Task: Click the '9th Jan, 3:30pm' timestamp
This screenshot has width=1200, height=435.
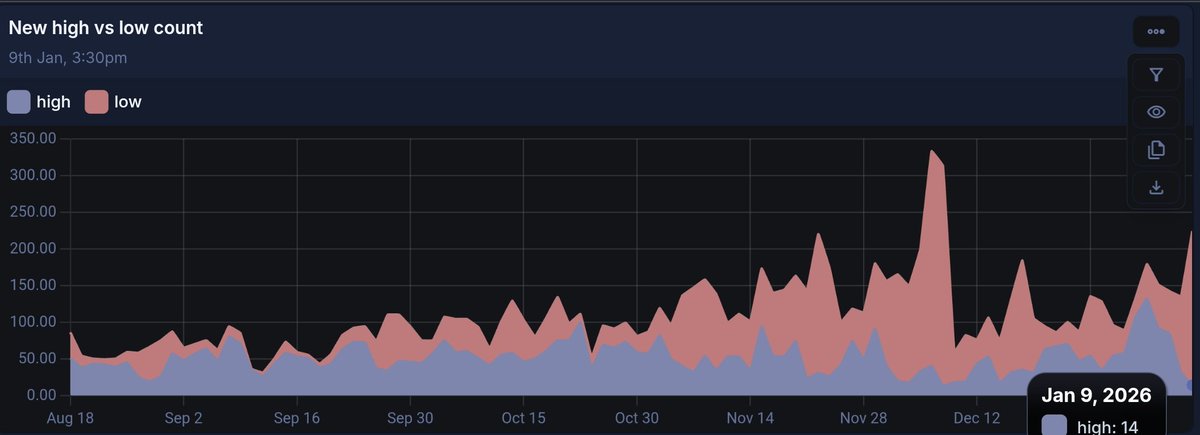Action: coord(68,58)
